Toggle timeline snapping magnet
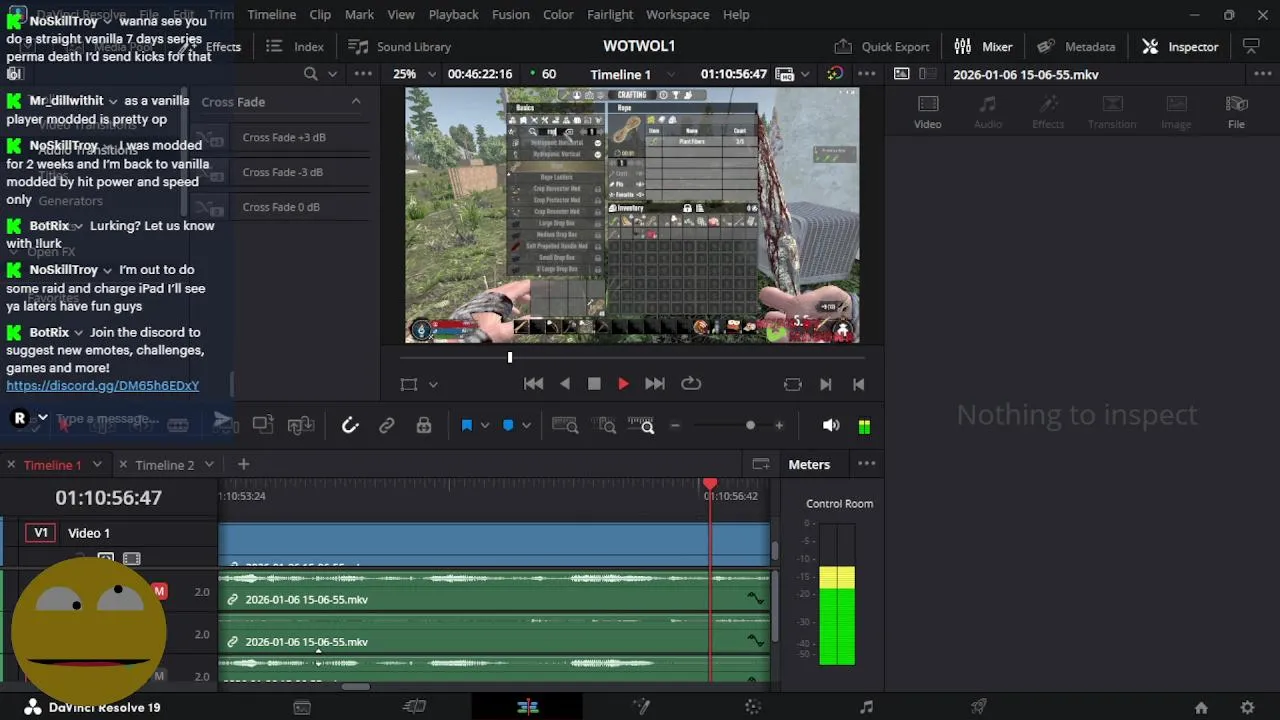This screenshot has height=720, width=1280. pyautogui.click(x=350, y=426)
